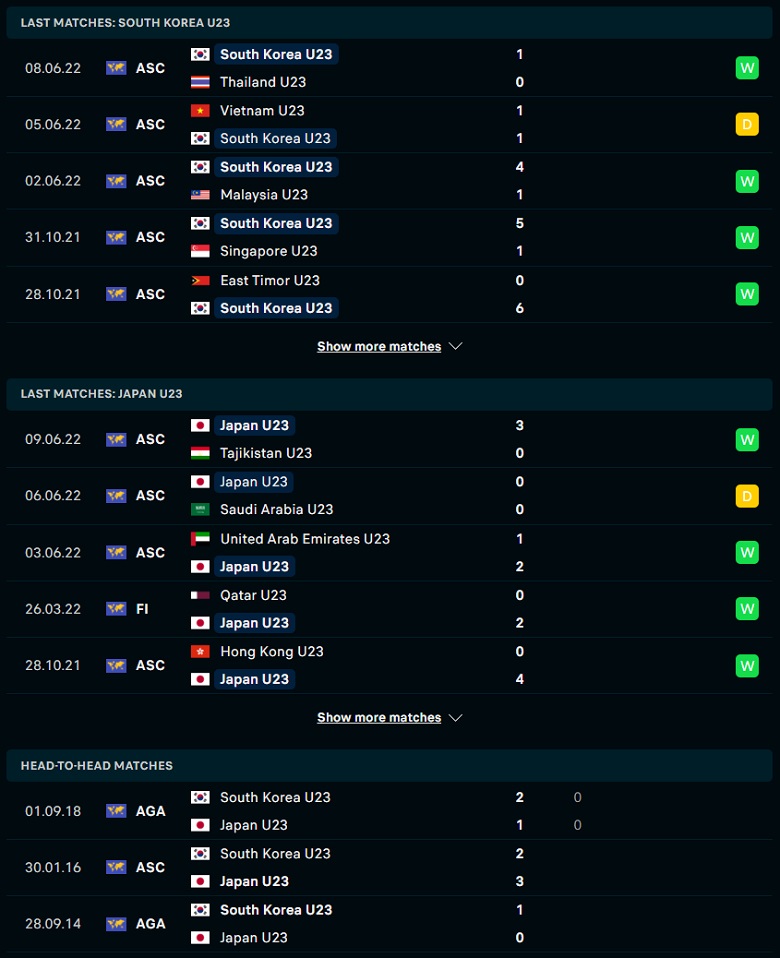Click competition icon for 26.03.22 FI match
The width and height of the screenshot is (780, 958).
point(116,609)
